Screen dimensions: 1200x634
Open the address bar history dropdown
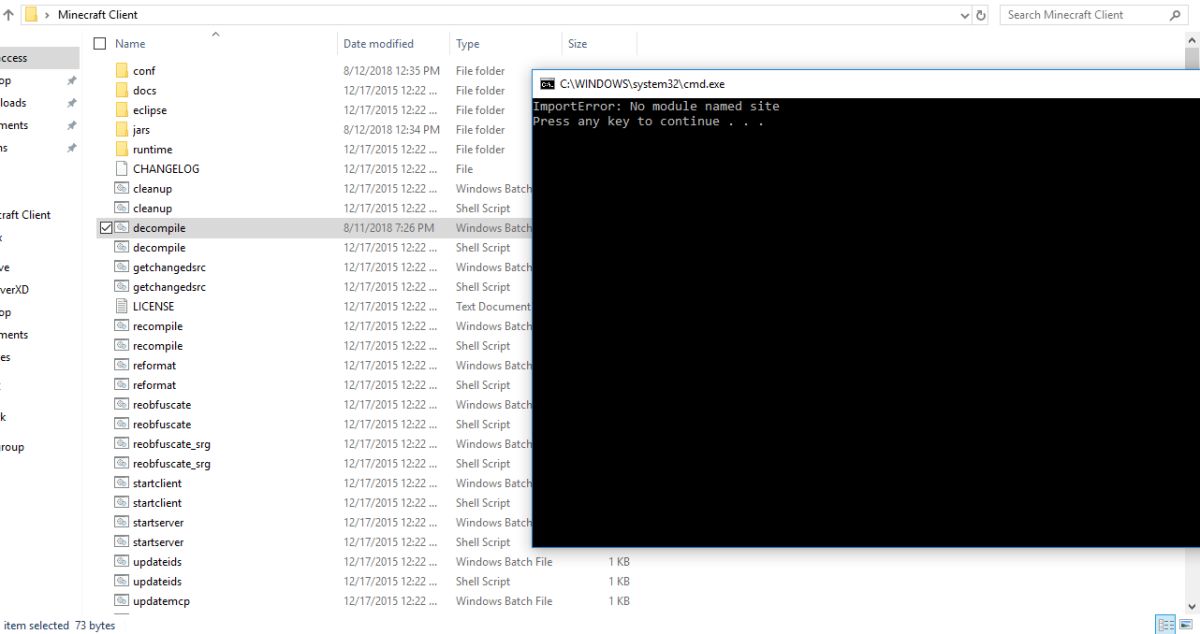coord(965,15)
